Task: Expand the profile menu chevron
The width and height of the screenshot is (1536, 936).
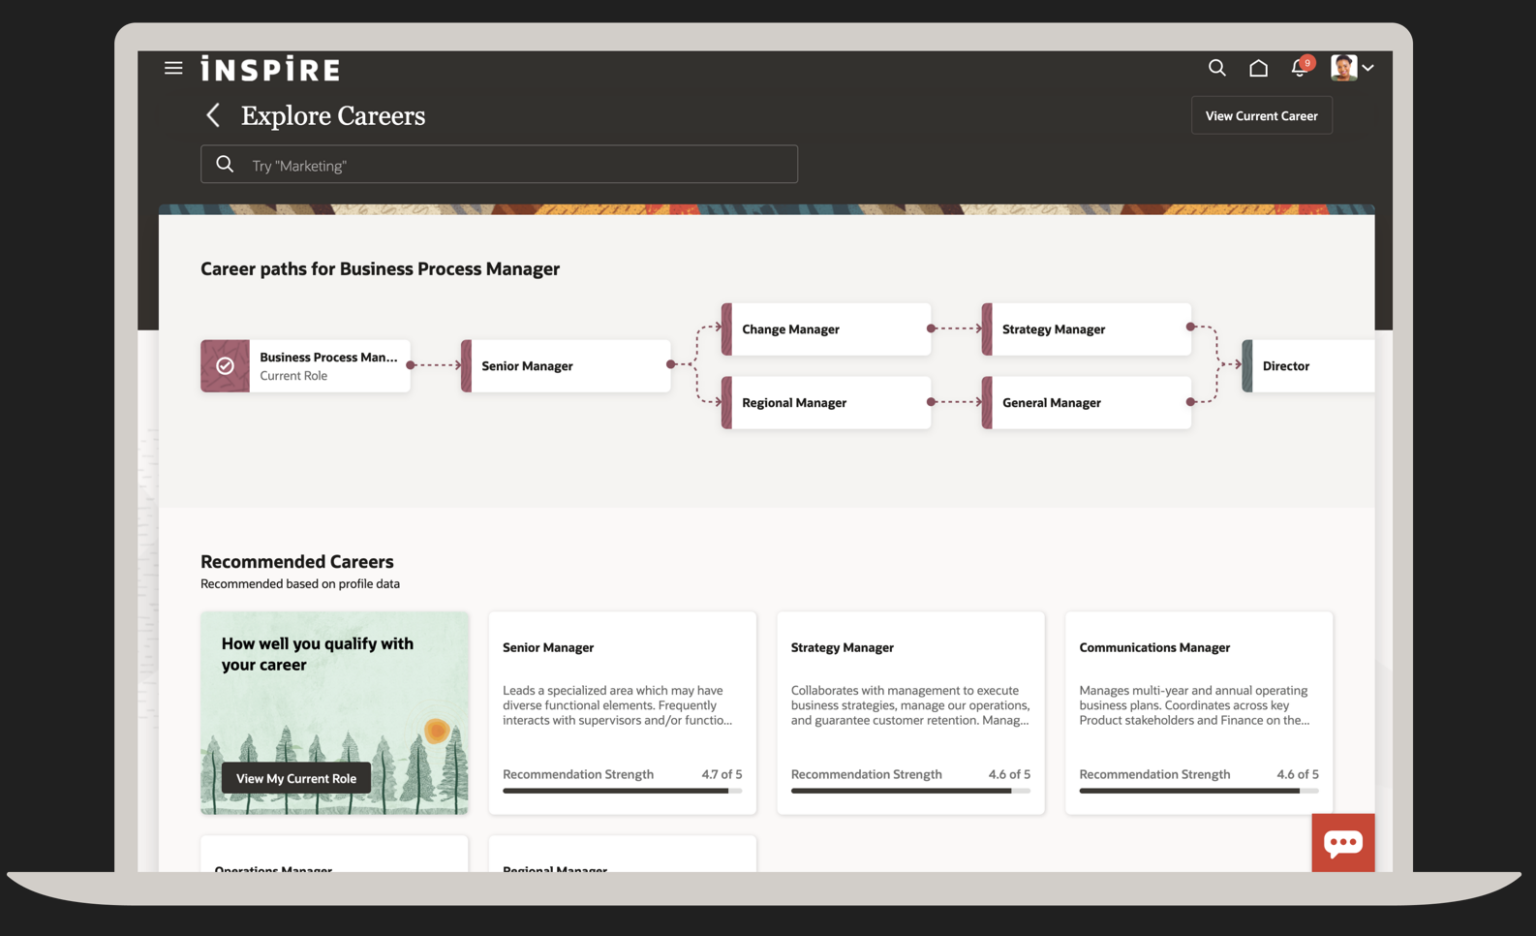Action: coord(1368,68)
